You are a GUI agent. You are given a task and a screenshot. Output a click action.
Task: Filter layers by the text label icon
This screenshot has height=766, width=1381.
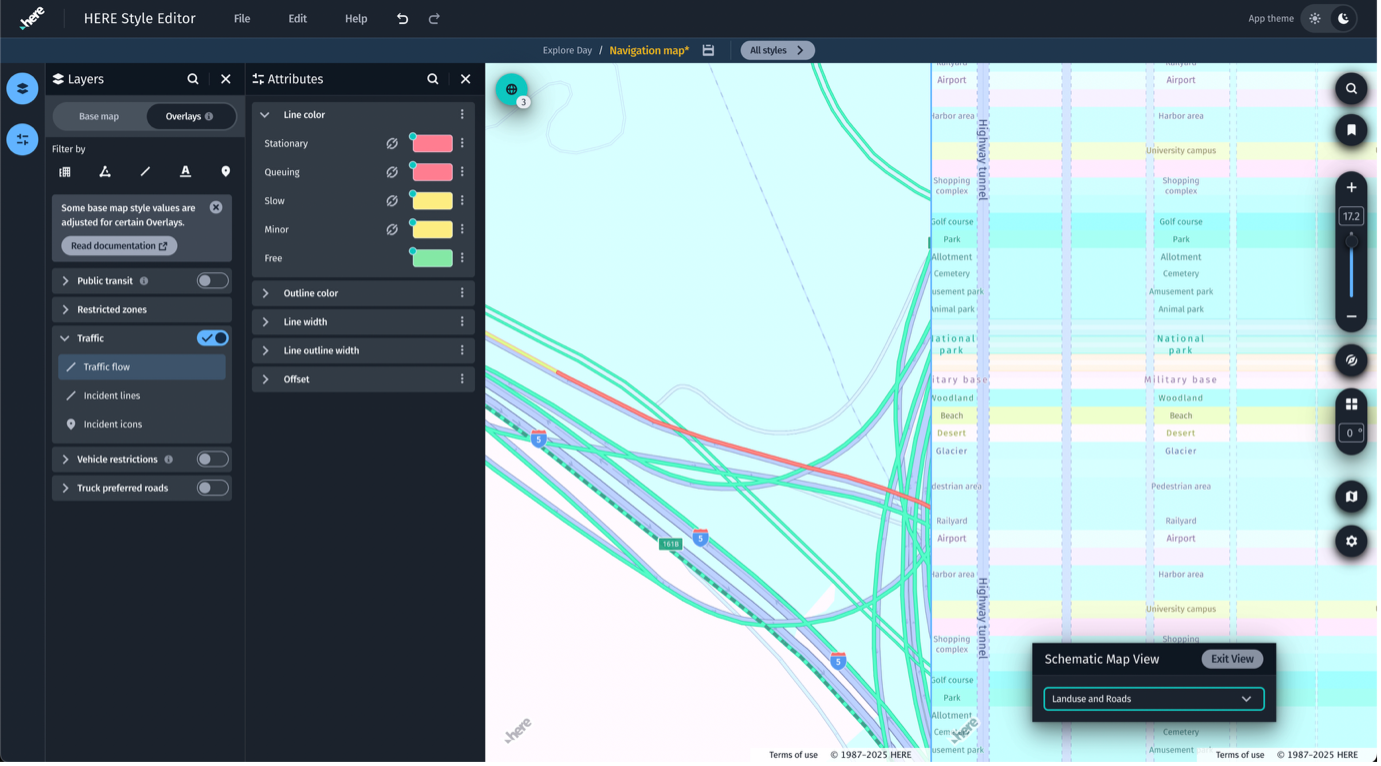pos(185,171)
